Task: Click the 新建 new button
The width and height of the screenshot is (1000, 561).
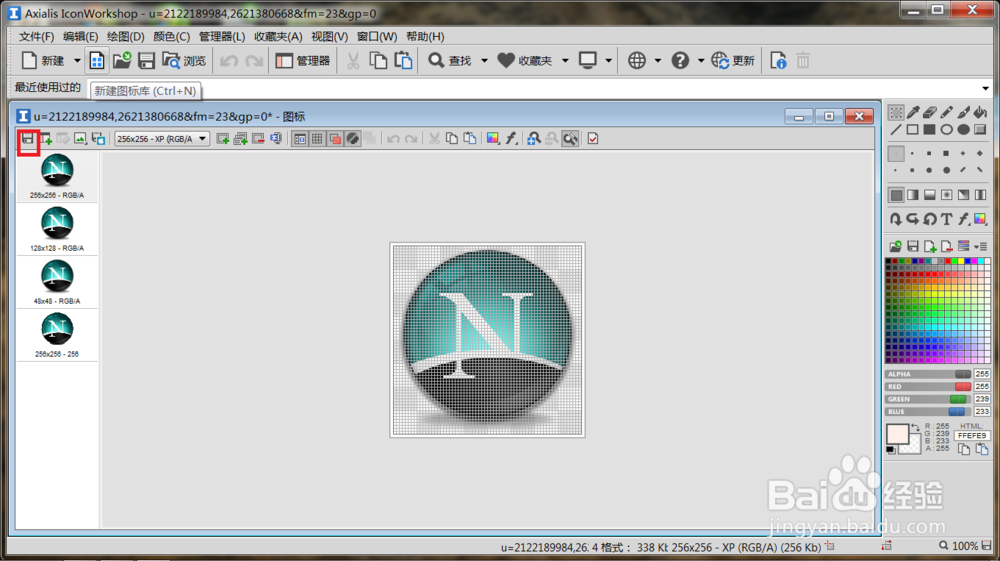Action: point(44,61)
